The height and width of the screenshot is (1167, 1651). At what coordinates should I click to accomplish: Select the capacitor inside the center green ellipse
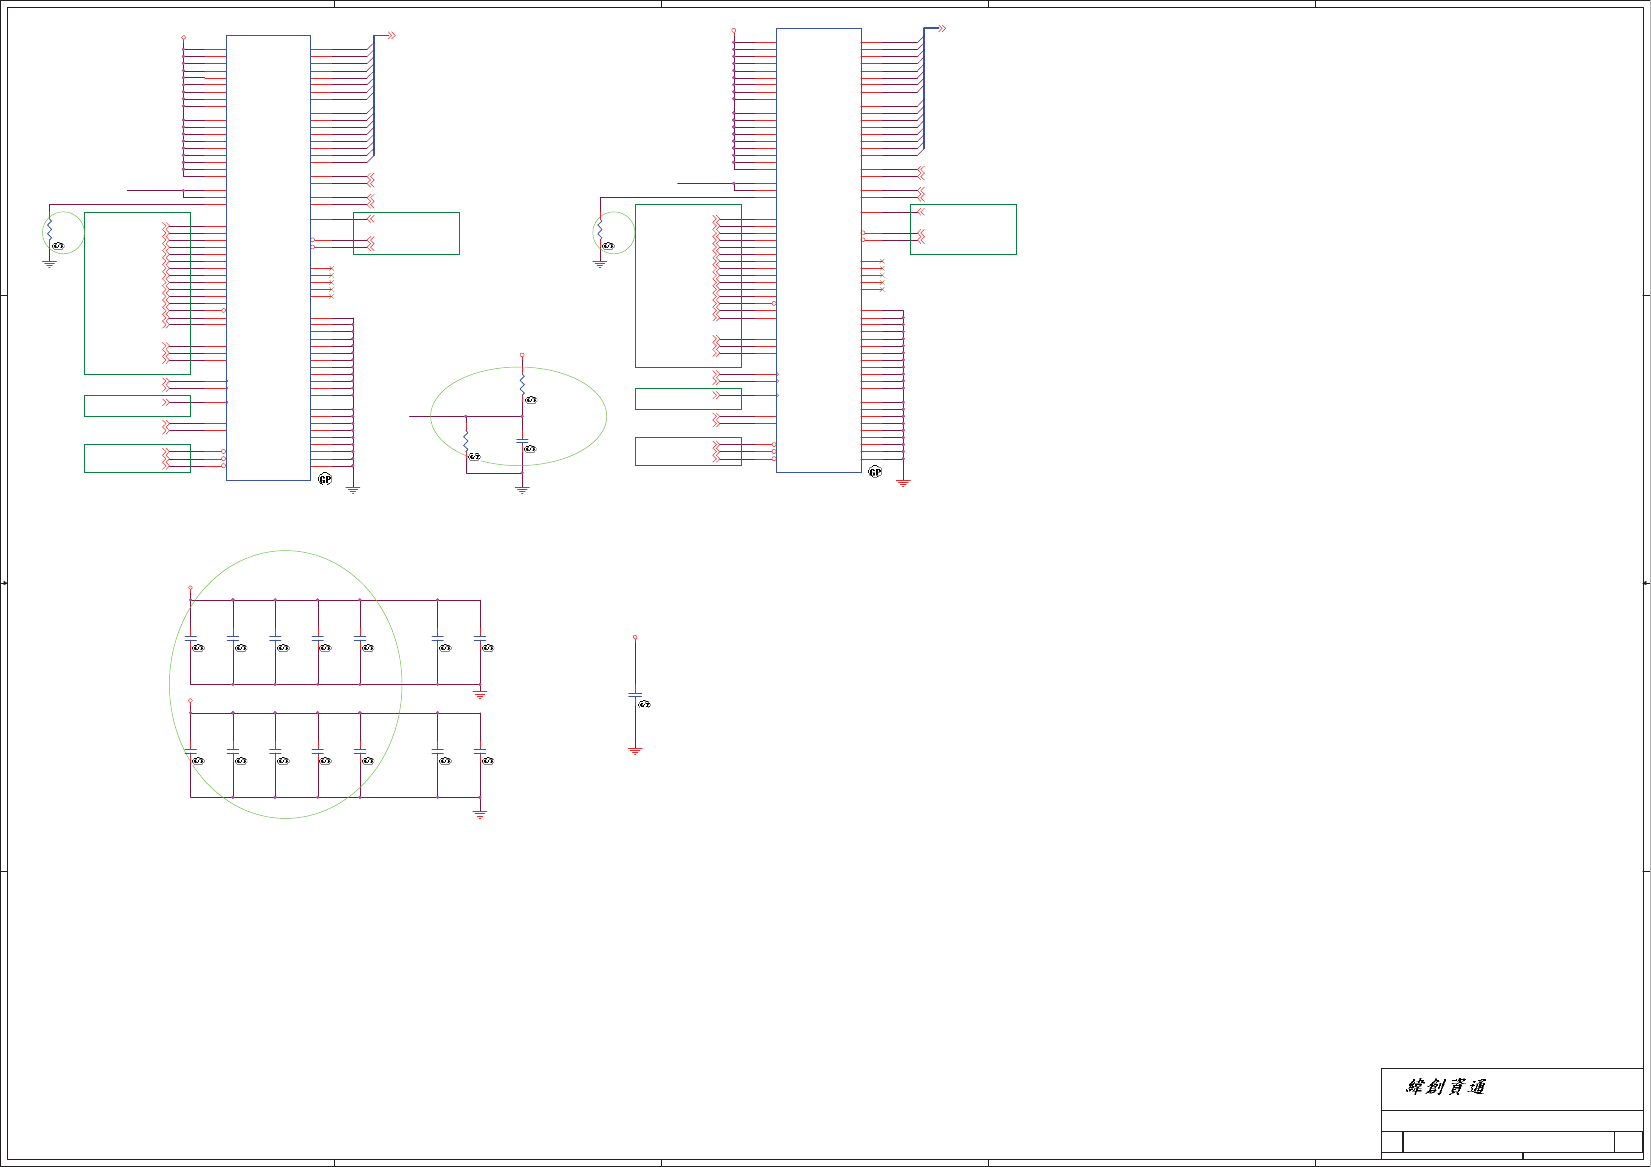click(x=522, y=441)
